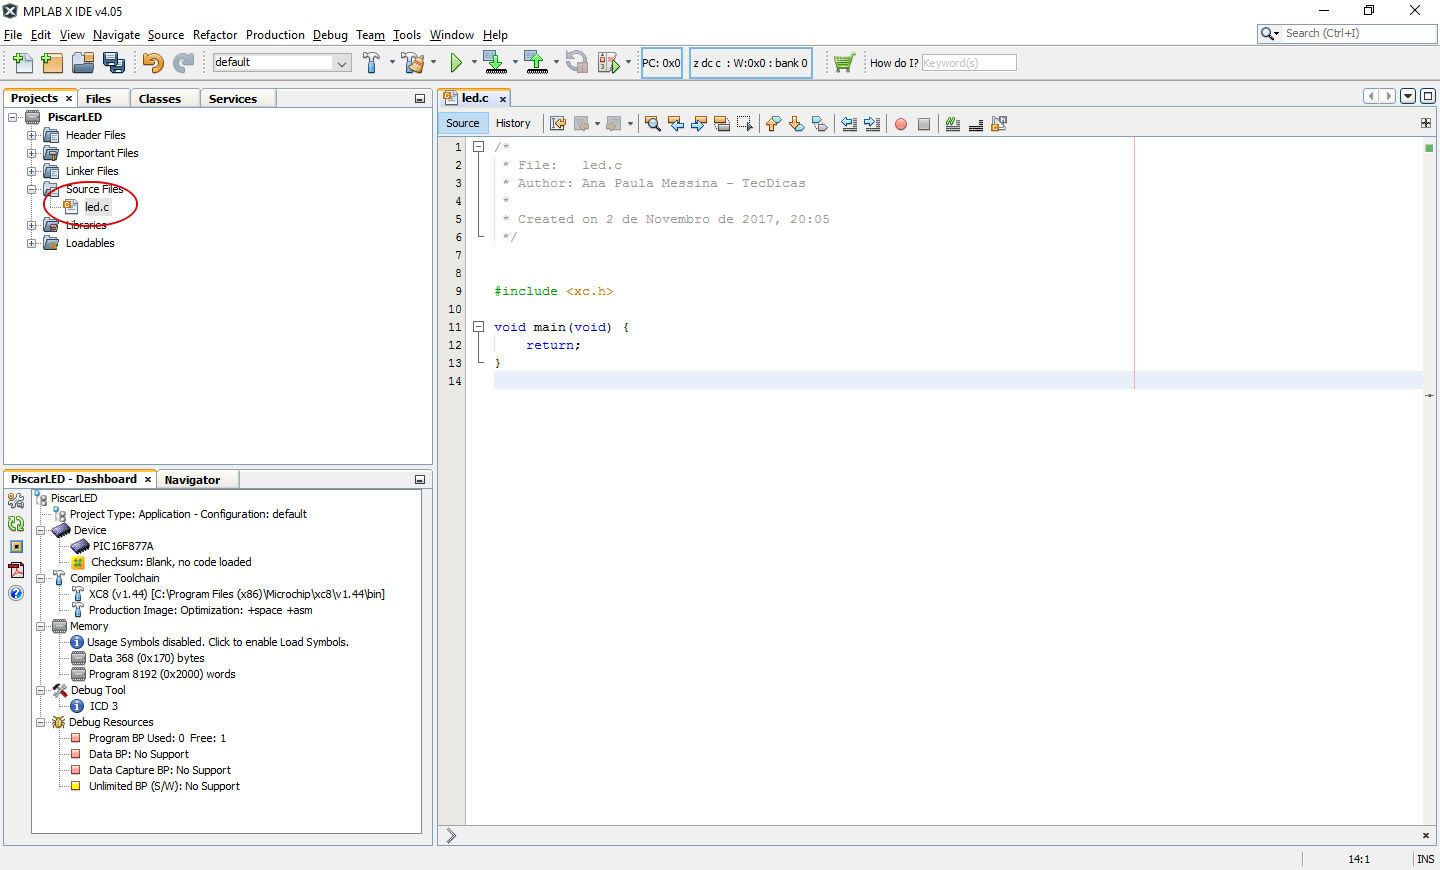1440x870 pixels.
Task: Select the Source view button
Action: tap(462, 123)
